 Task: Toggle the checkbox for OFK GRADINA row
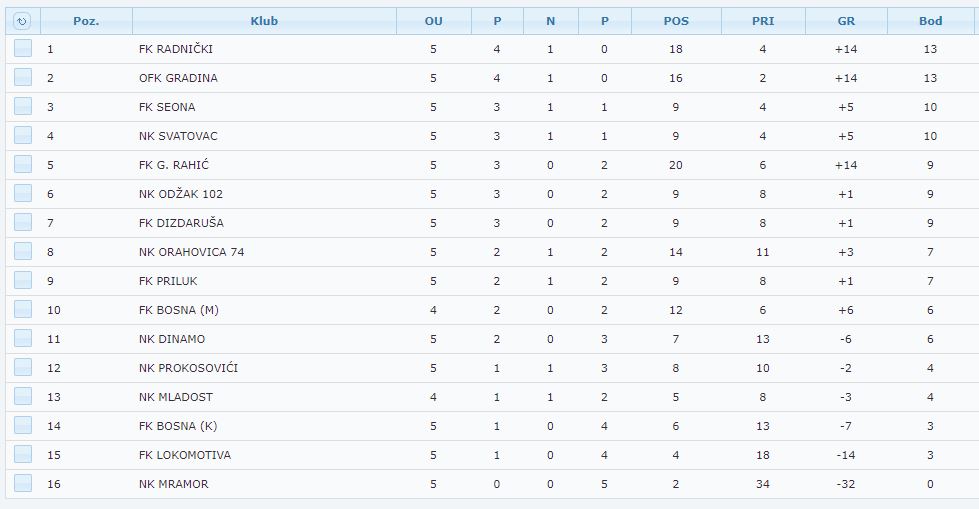click(x=23, y=77)
